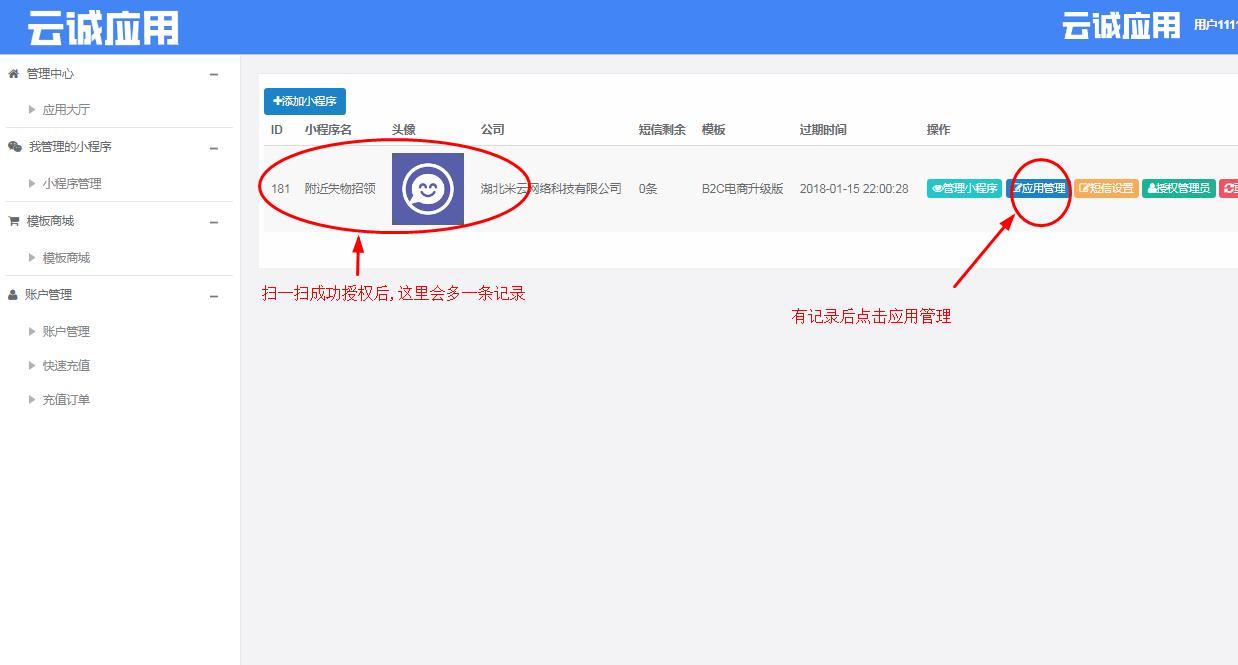Open 快速充值 in the sidebar
This screenshot has height=665, width=1238.
tap(66, 366)
